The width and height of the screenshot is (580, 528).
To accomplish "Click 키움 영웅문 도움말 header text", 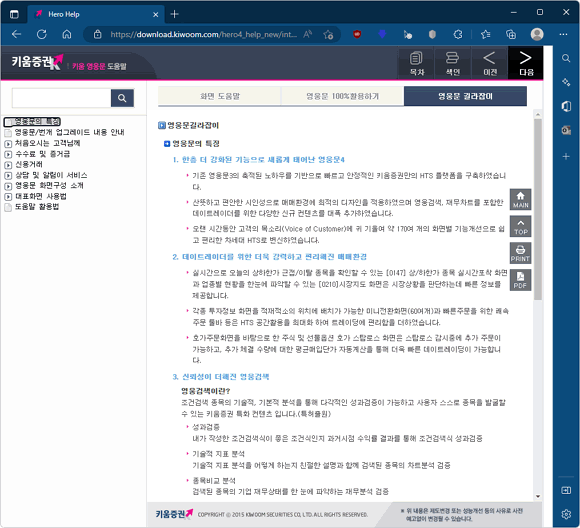I will [99, 66].
